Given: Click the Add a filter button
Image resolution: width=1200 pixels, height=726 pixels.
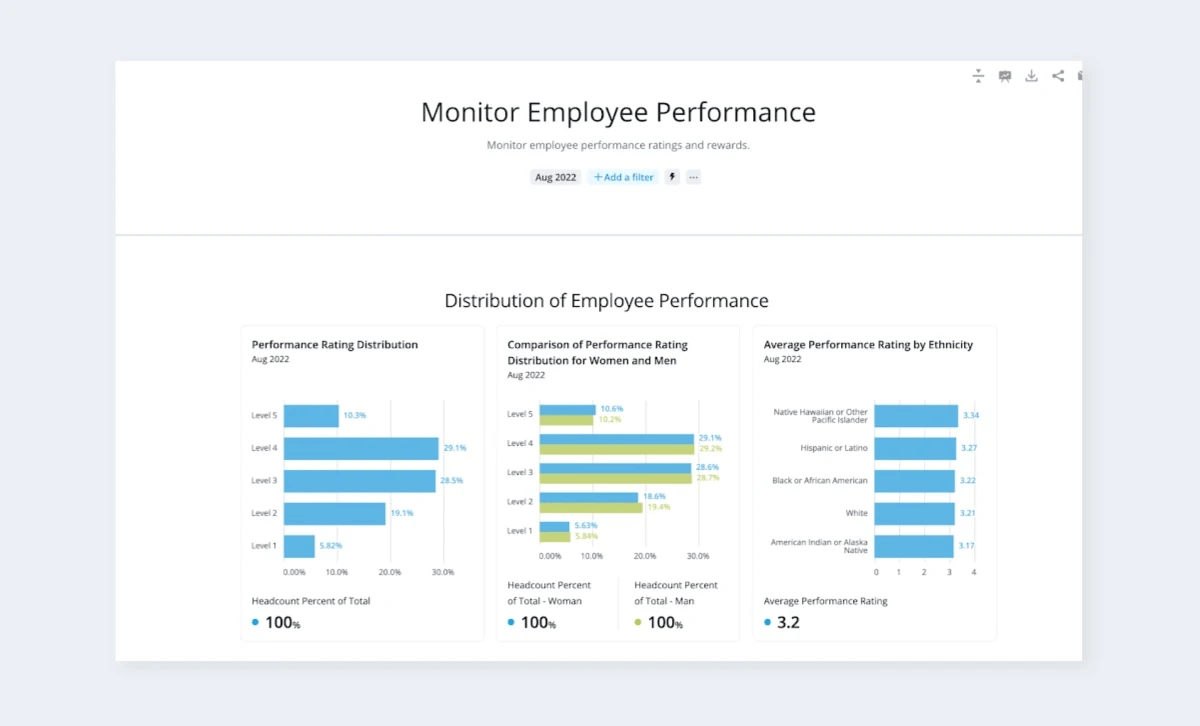Looking at the screenshot, I should click(623, 177).
